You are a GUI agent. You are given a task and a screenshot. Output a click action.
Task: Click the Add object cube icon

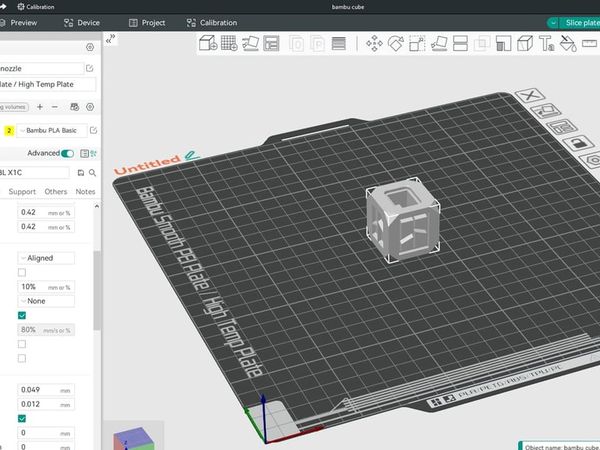207,43
